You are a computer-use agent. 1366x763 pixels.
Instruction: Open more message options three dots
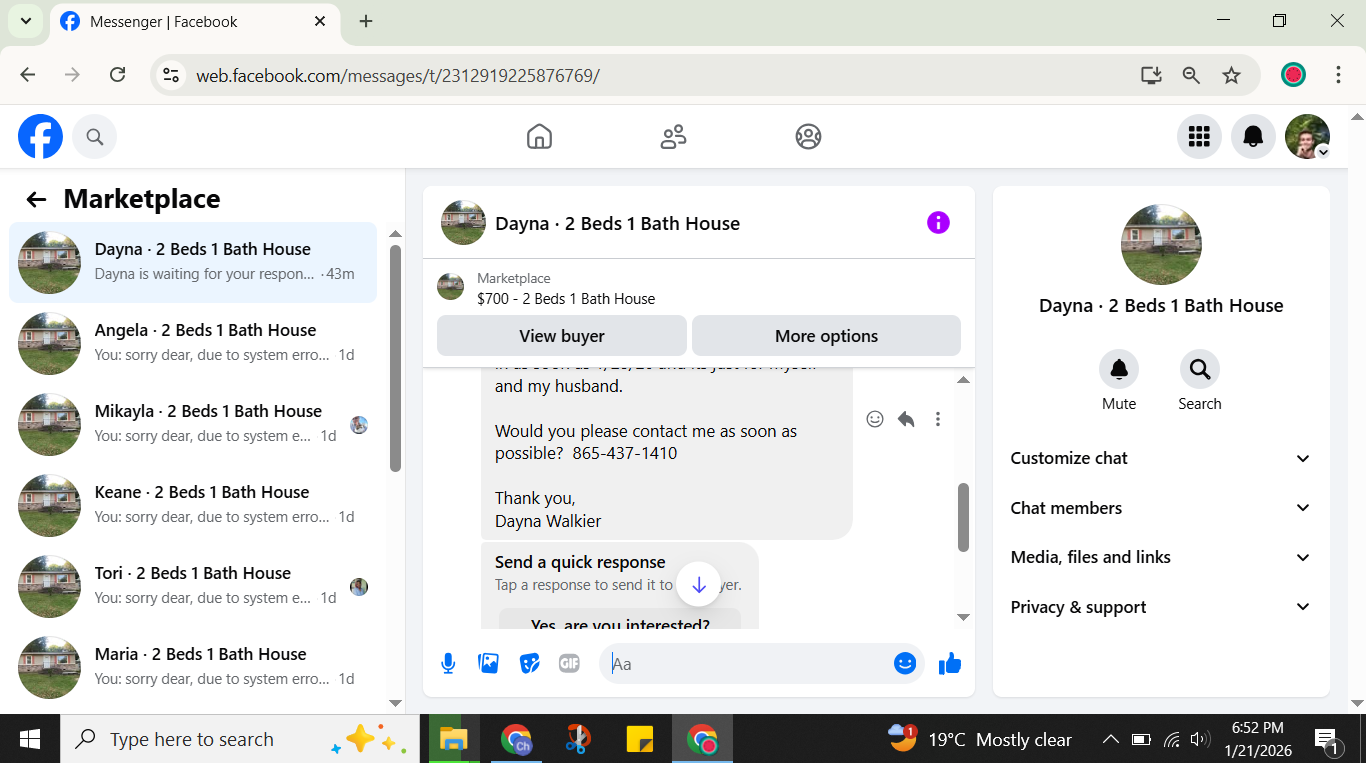(938, 419)
